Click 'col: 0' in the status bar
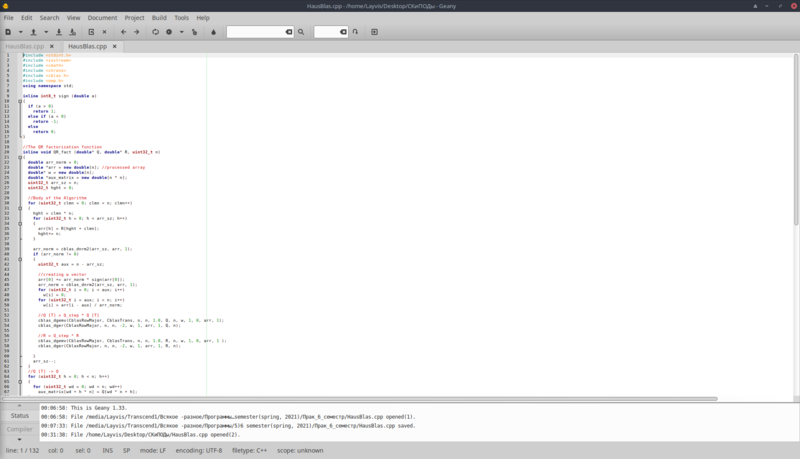This screenshot has width=800, height=459. [56, 450]
